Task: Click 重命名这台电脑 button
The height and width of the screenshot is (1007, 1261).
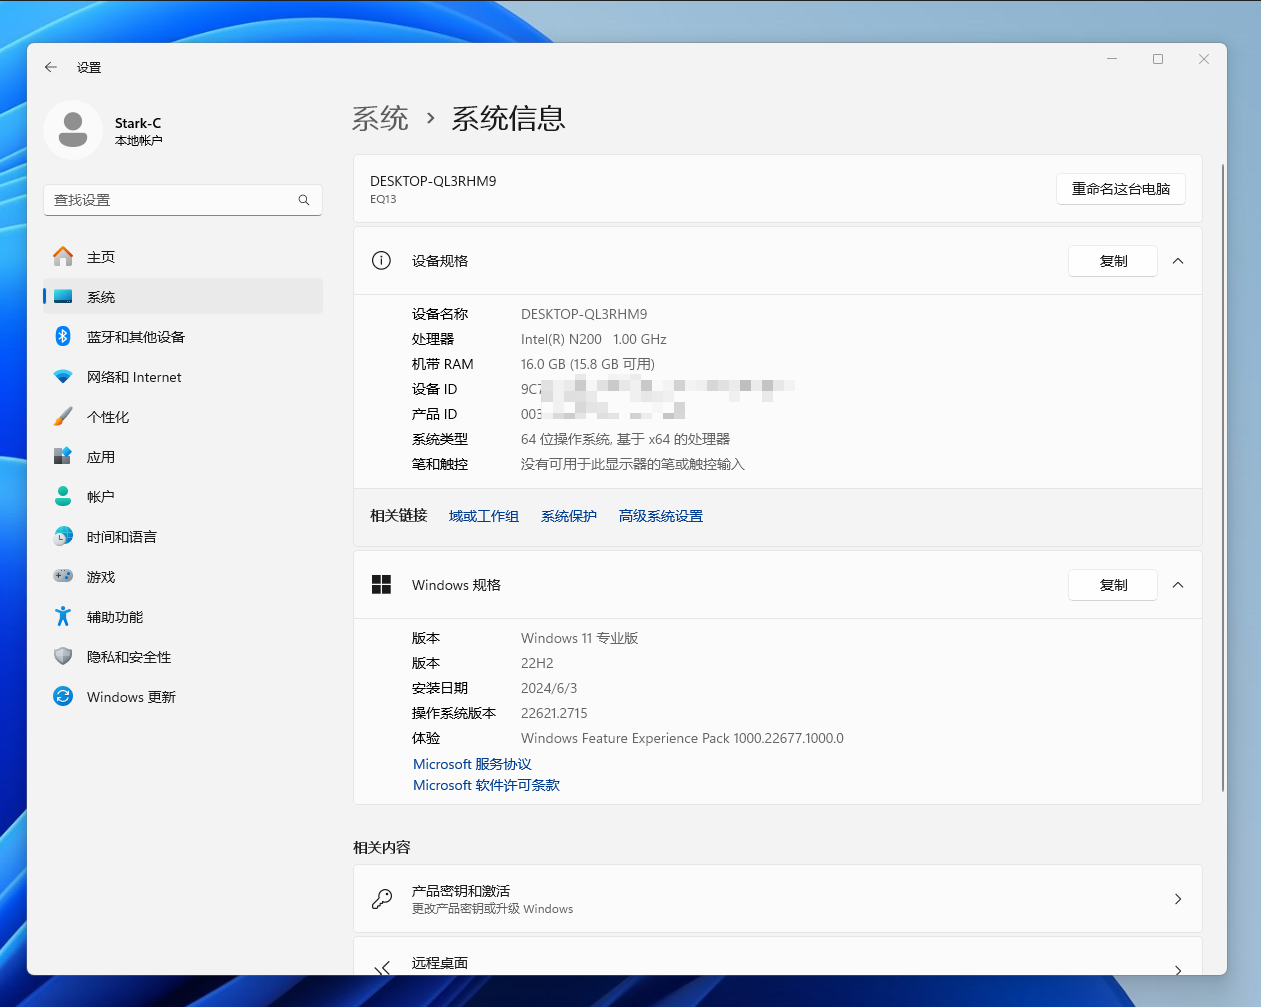Action: pos(1121,189)
